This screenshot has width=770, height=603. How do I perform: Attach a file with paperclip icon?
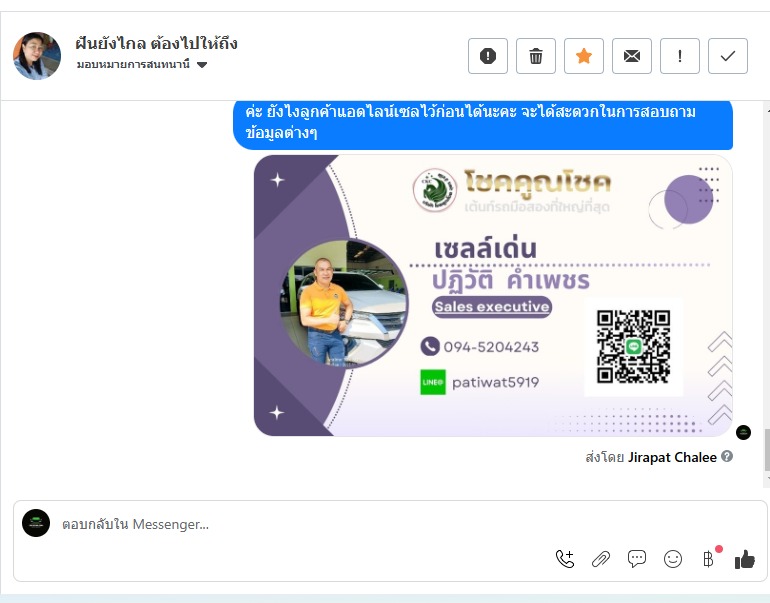pos(601,559)
